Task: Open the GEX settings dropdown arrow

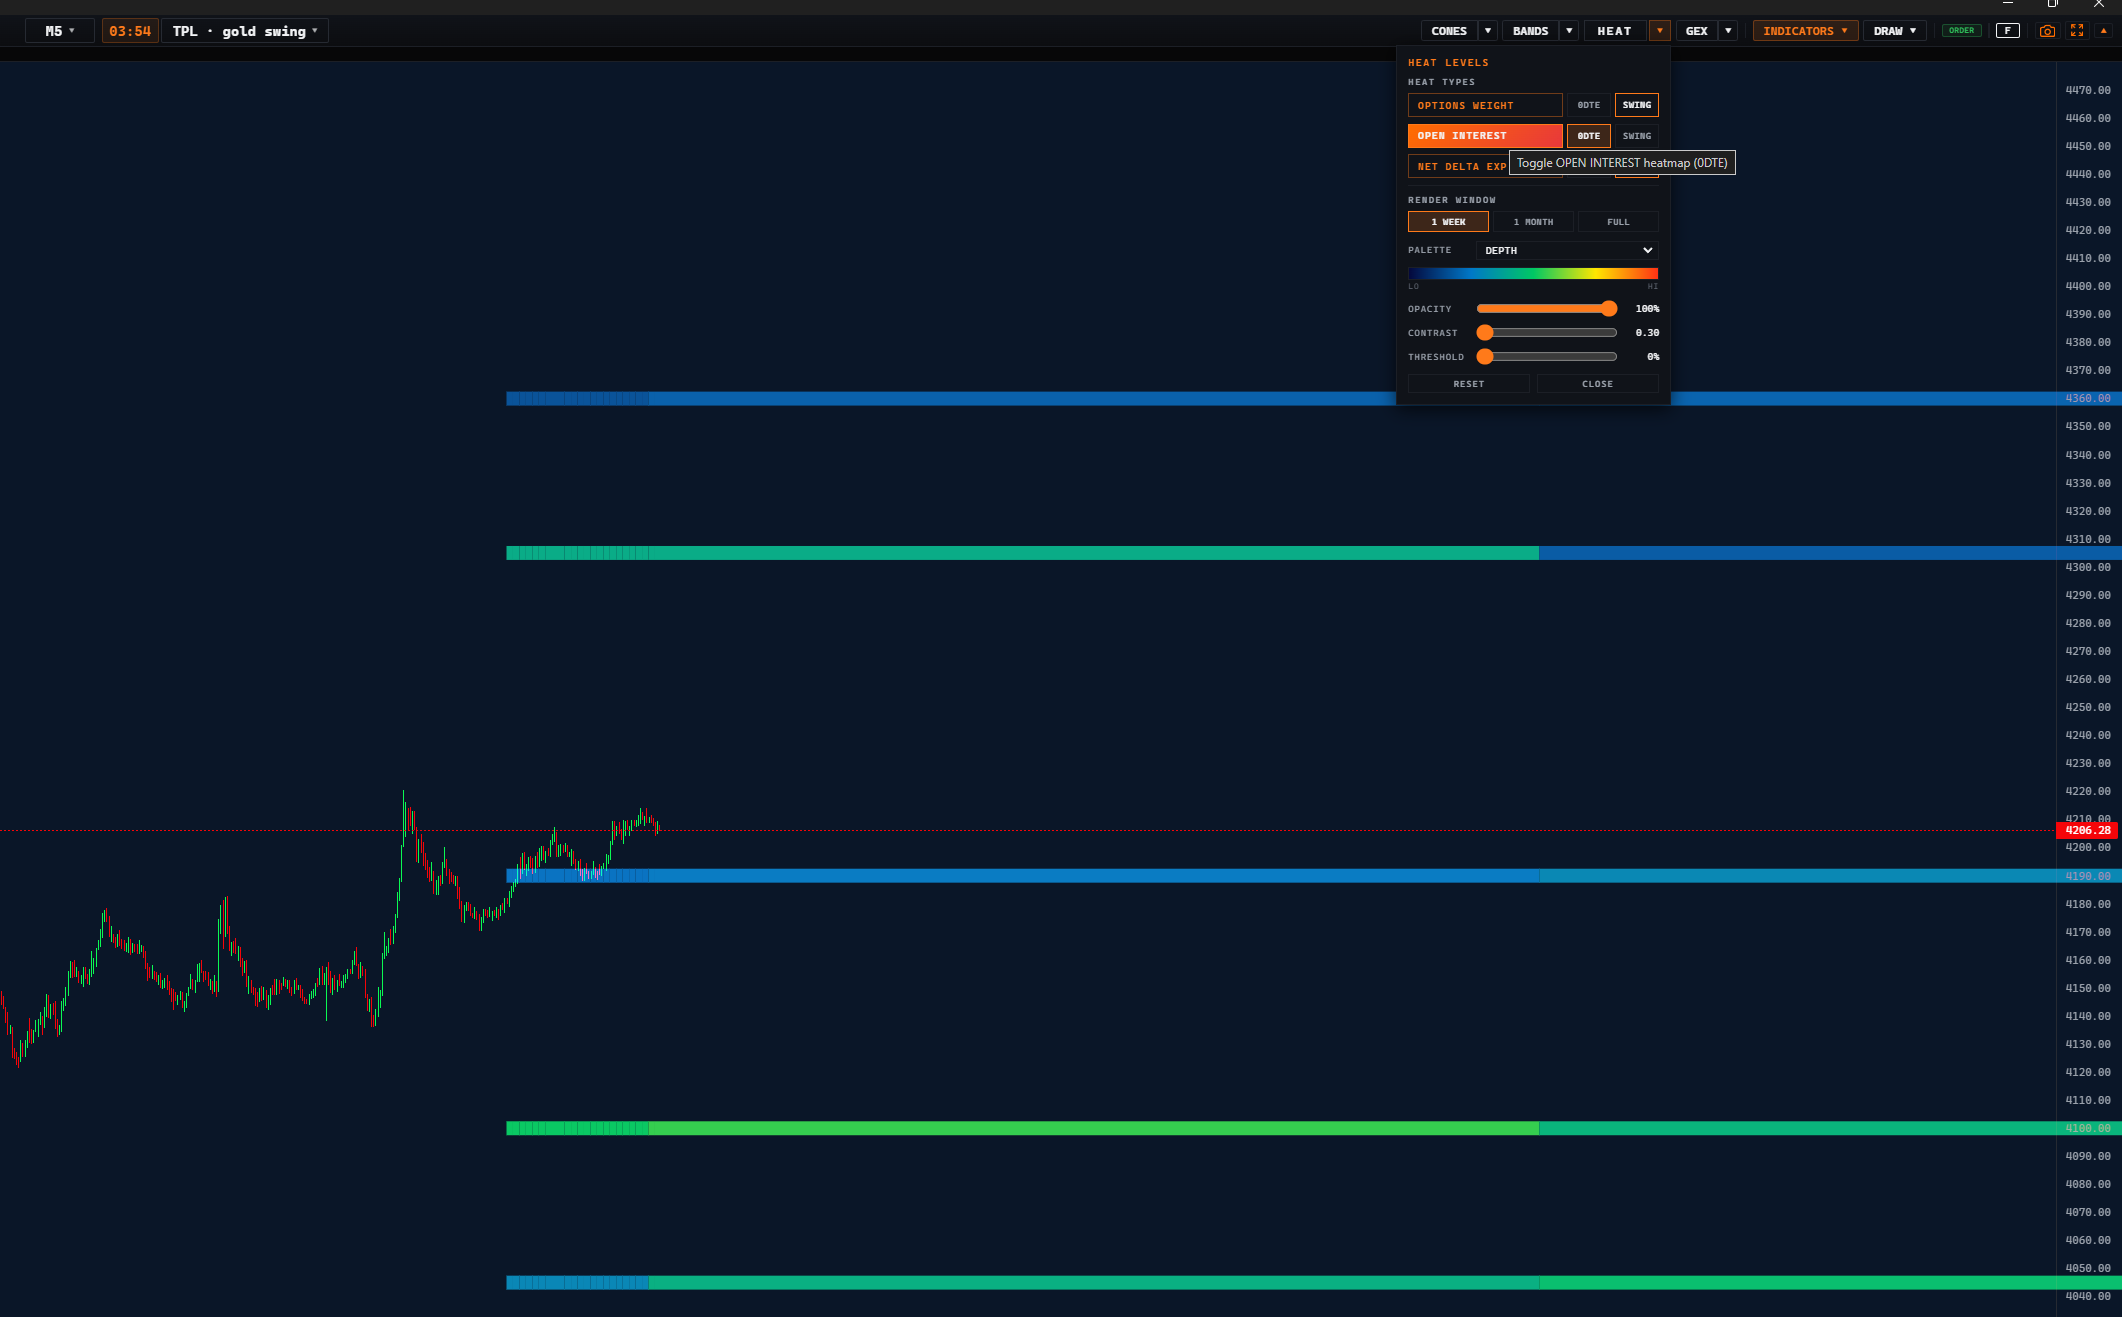Action: [1728, 31]
